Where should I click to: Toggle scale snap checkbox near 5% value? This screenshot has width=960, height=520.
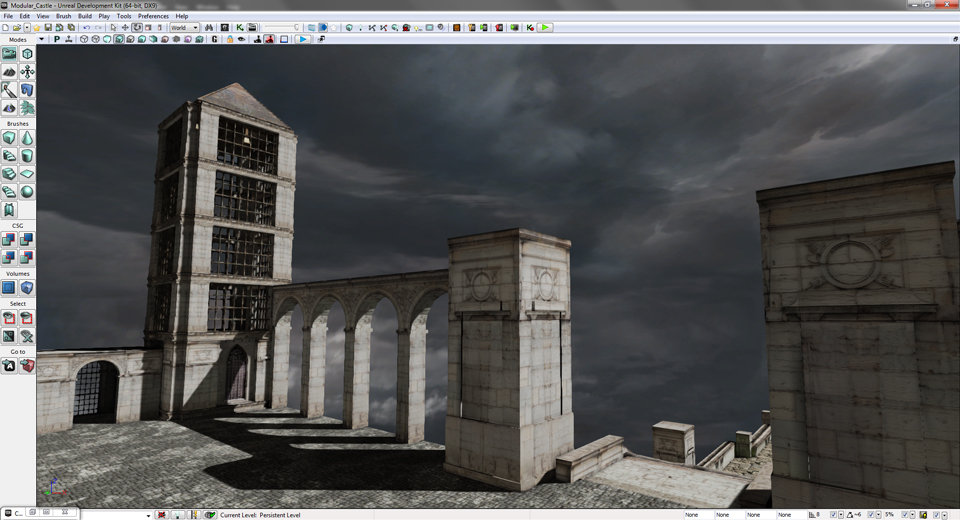pyautogui.click(x=905, y=515)
